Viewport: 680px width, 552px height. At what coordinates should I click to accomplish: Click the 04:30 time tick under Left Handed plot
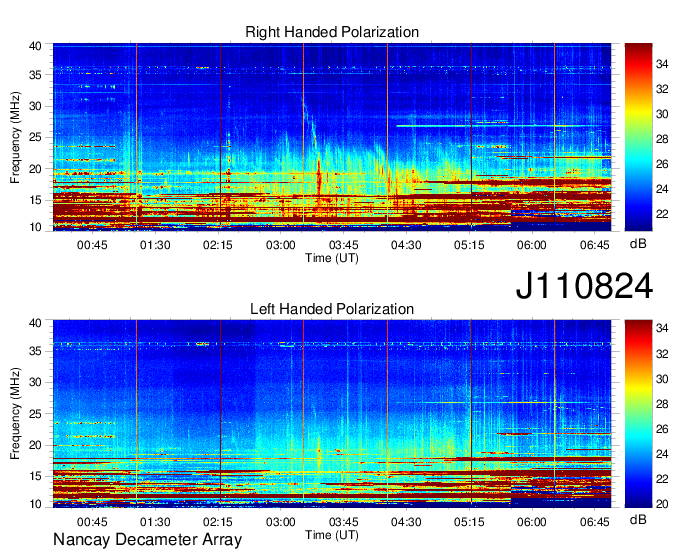pyautogui.click(x=406, y=522)
